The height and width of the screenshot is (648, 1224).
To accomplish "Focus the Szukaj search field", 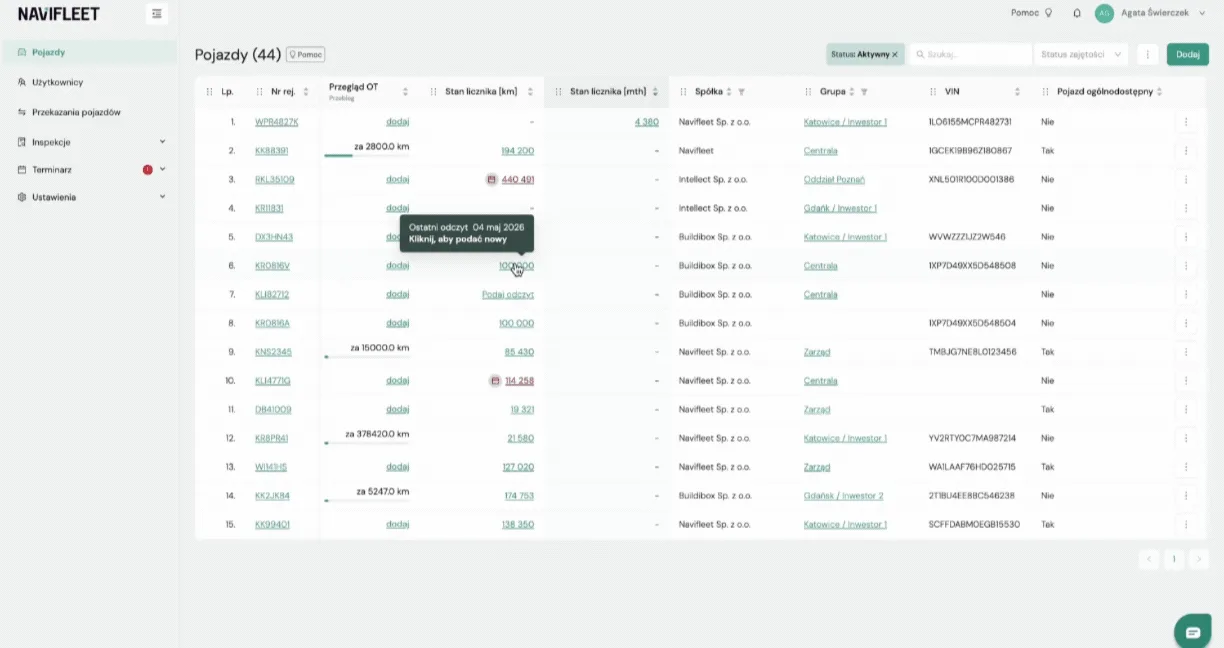I will [x=969, y=54].
